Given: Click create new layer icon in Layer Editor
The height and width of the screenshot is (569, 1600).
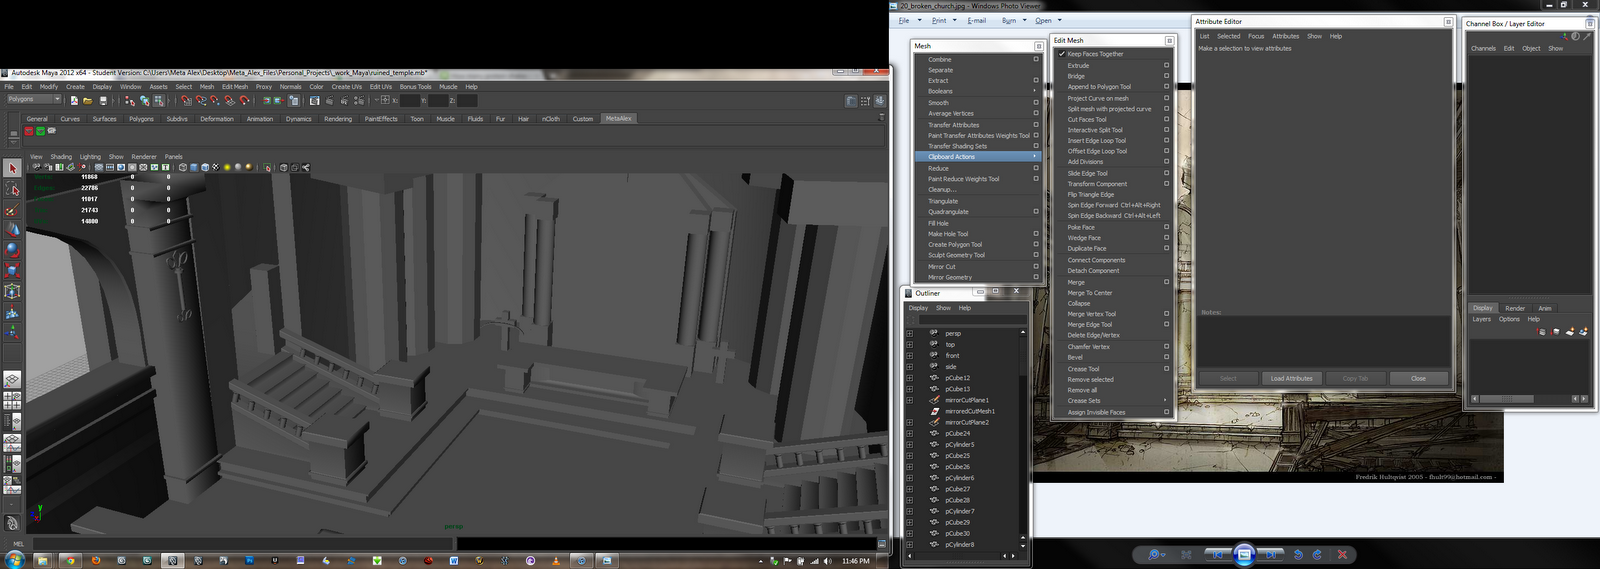Looking at the screenshot, I should (1570, 332).
